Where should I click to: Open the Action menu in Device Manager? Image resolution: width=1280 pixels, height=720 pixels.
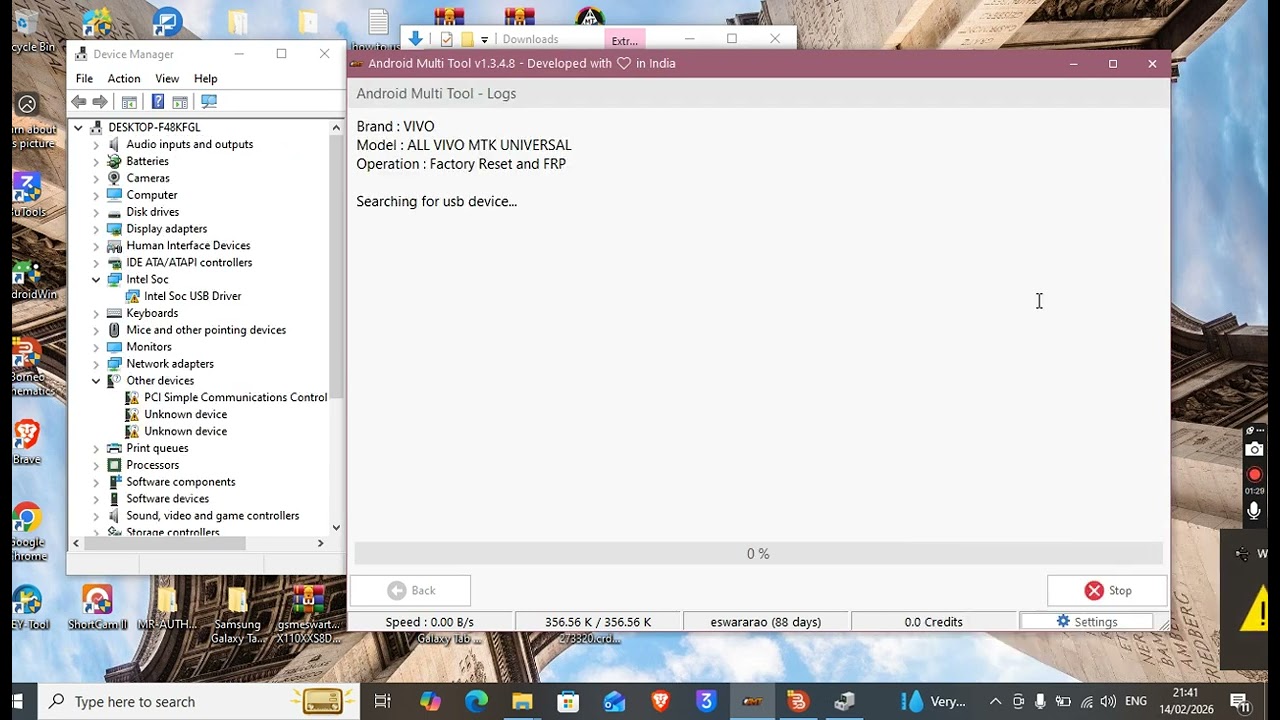(x=124, y=79)
